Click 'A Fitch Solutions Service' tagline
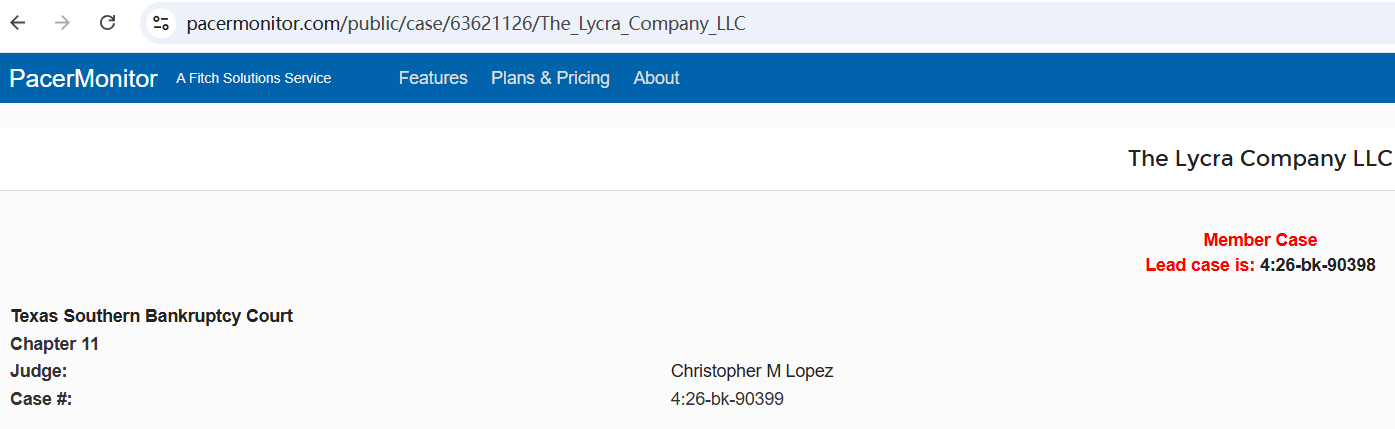This screenshot has height=429, width=1395. 253,78
